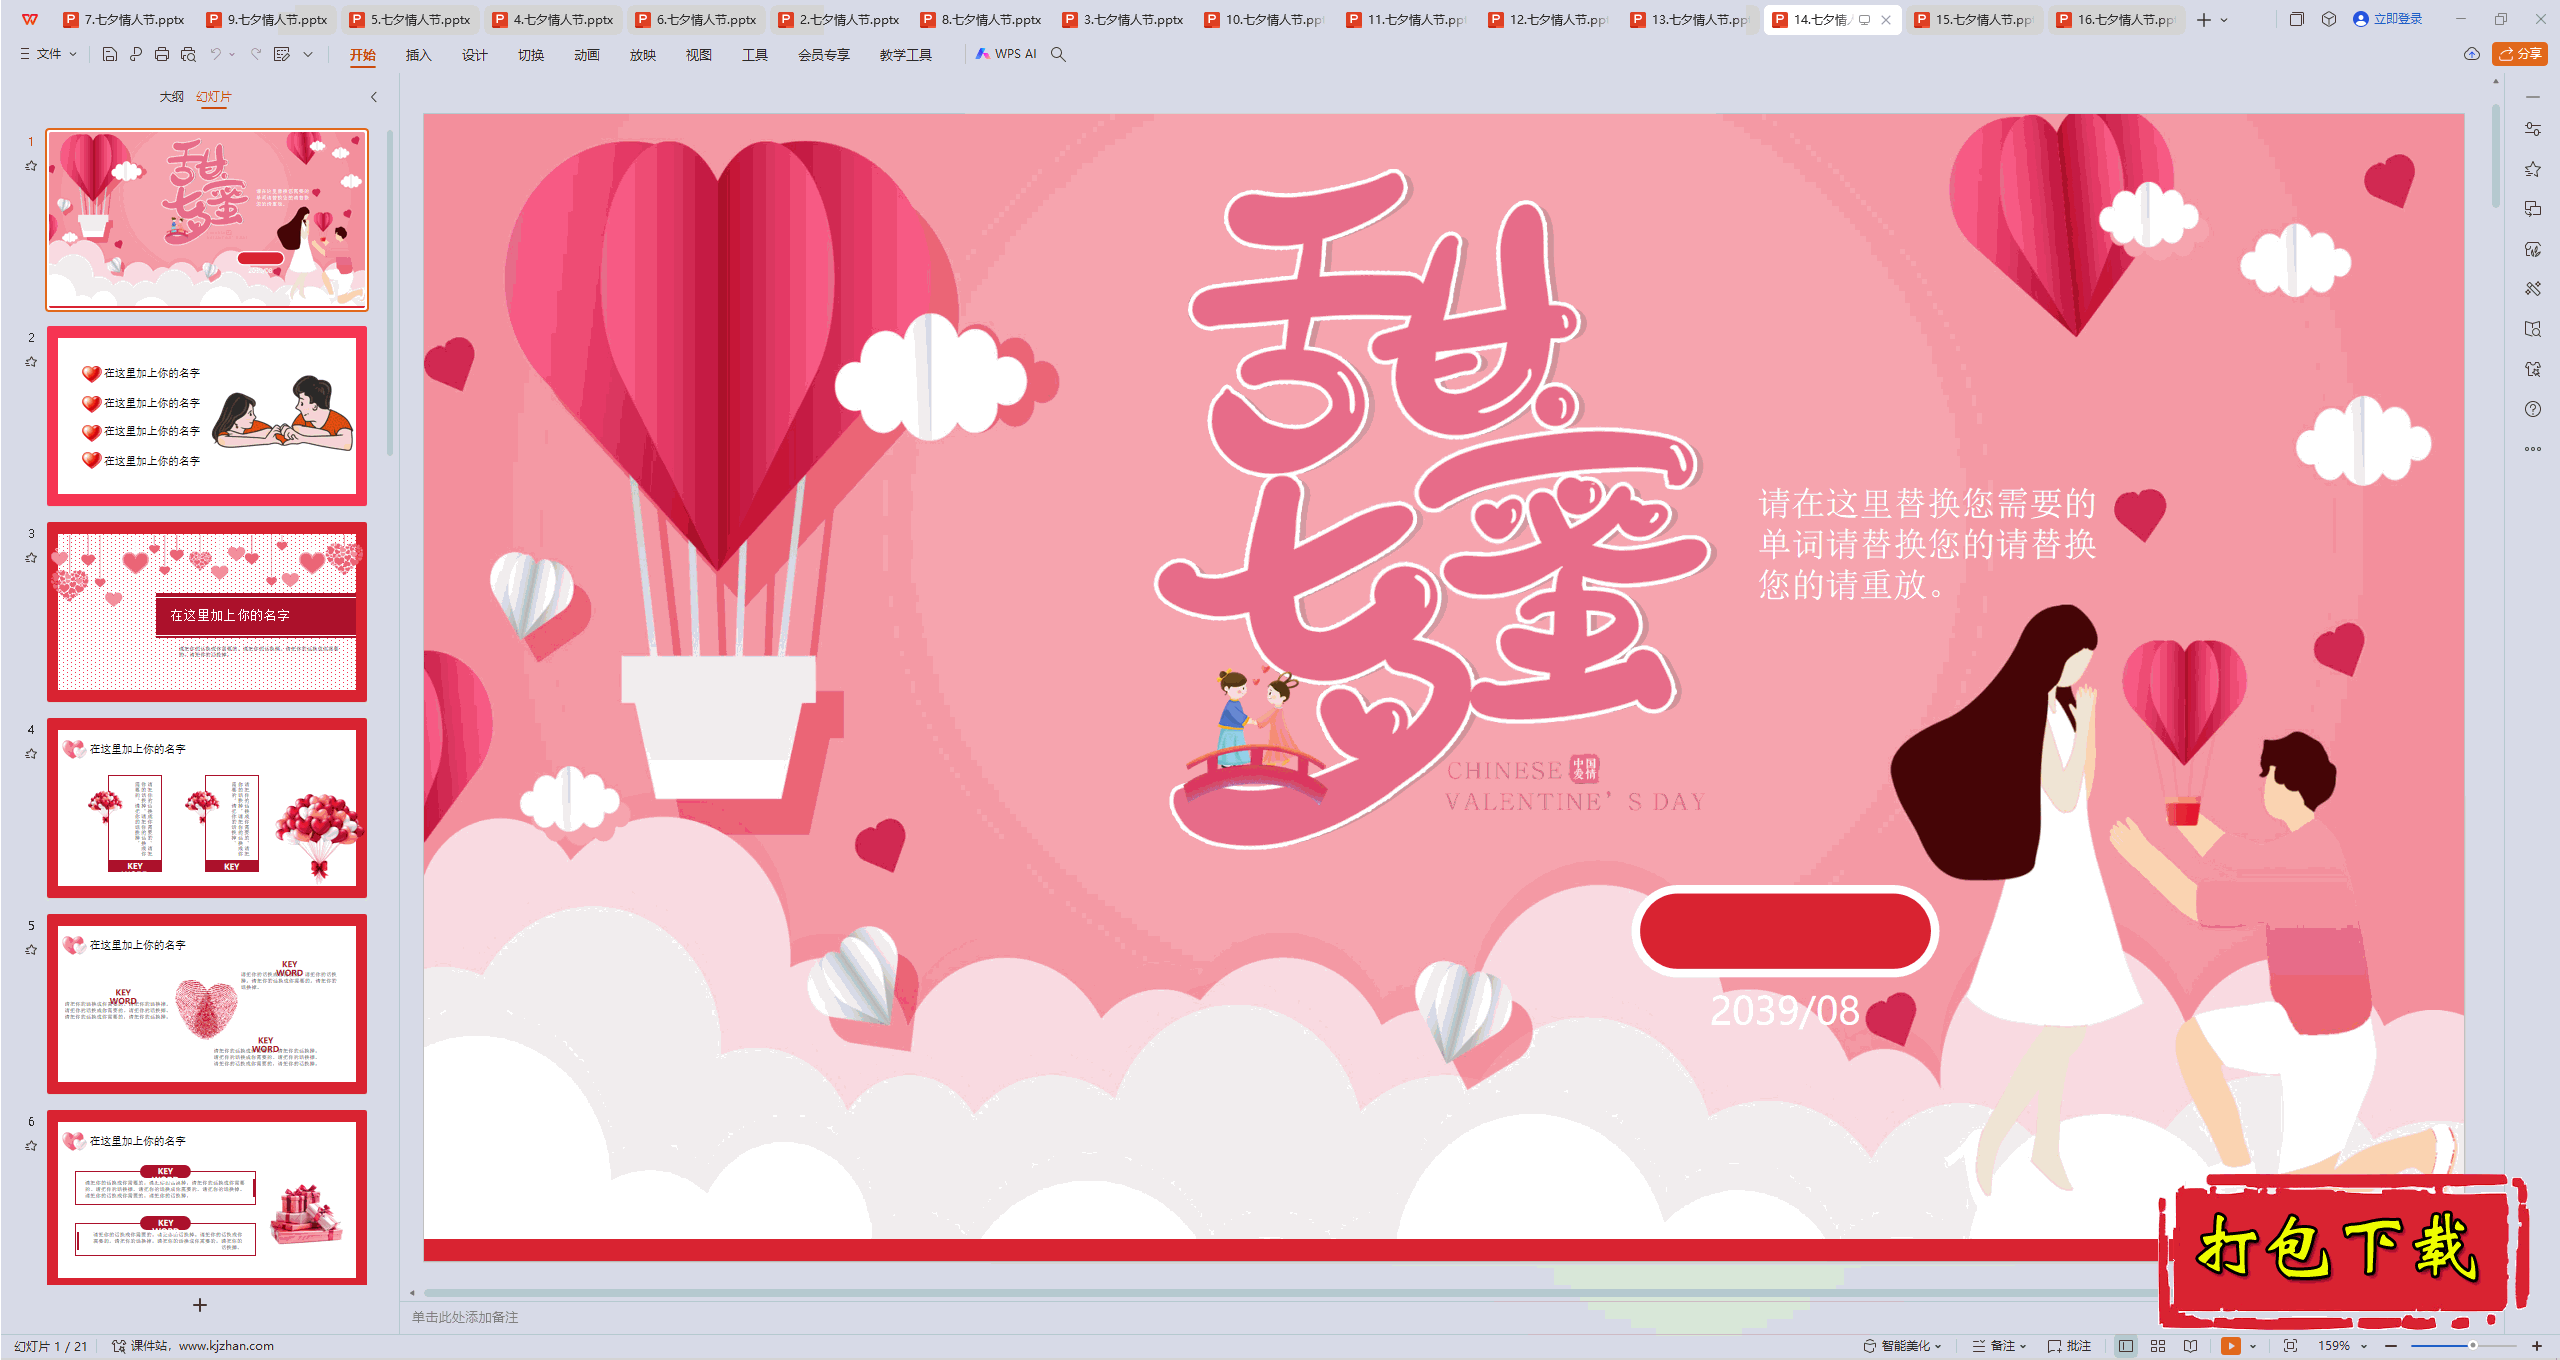Click the cube icon near login

coord(2329,19)
